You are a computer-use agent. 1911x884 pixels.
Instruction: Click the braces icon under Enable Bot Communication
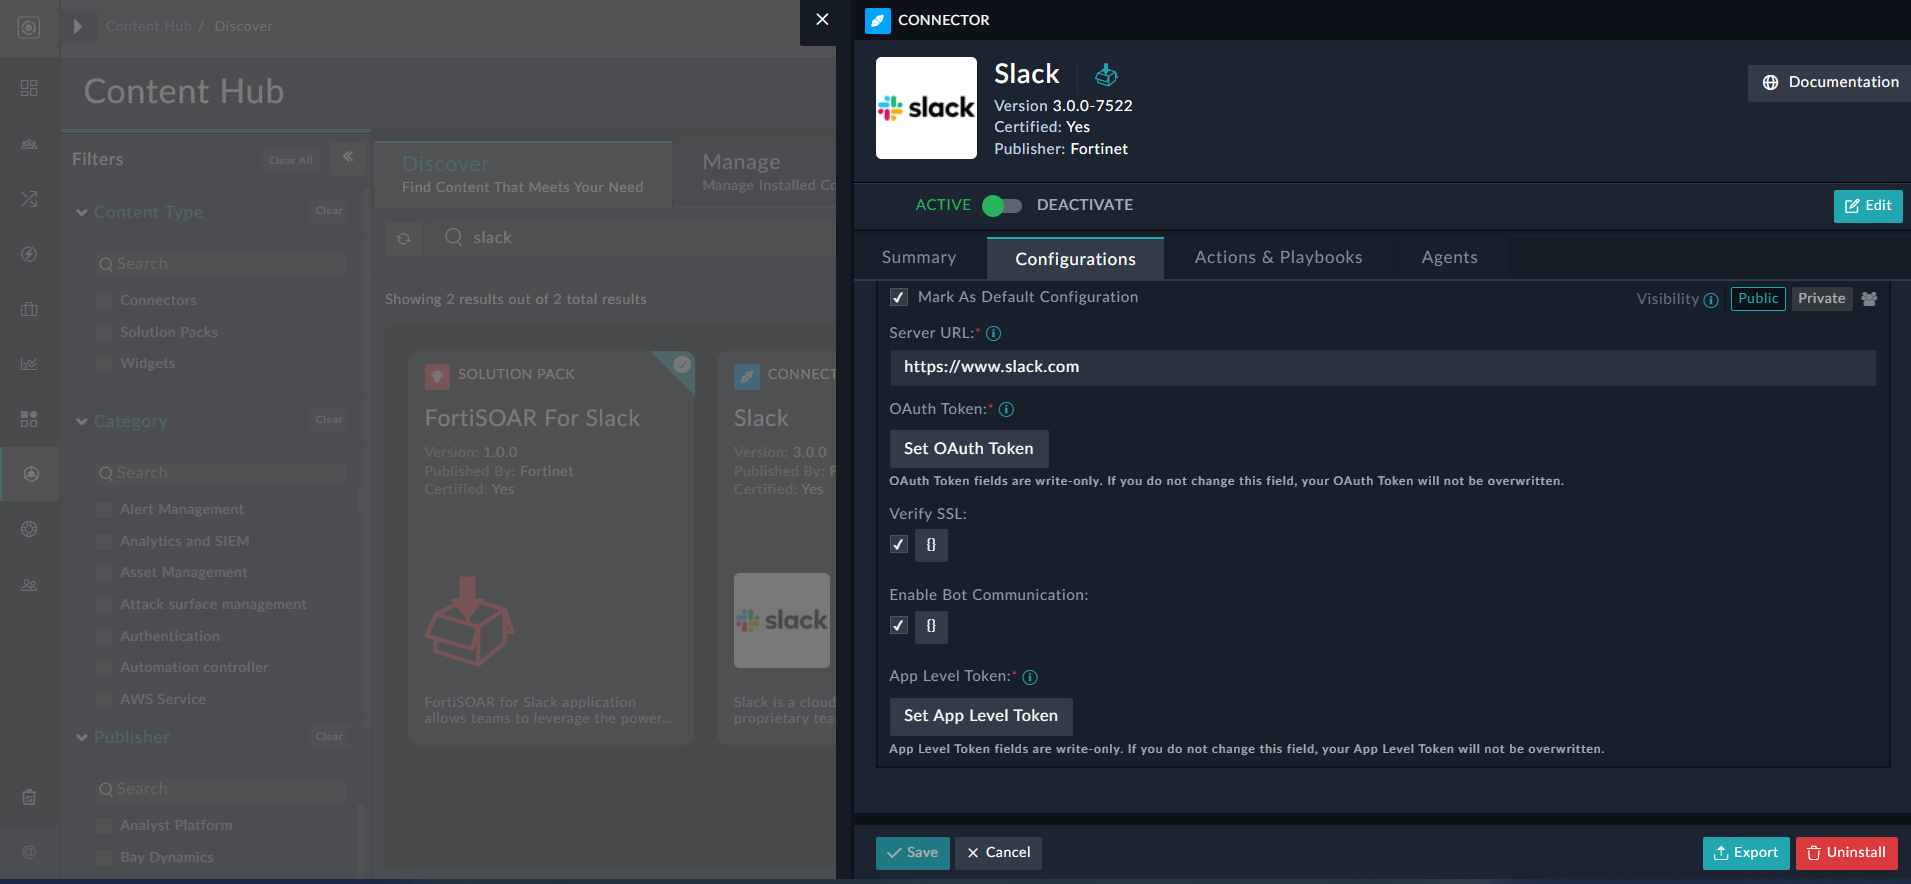click(931, 626)
